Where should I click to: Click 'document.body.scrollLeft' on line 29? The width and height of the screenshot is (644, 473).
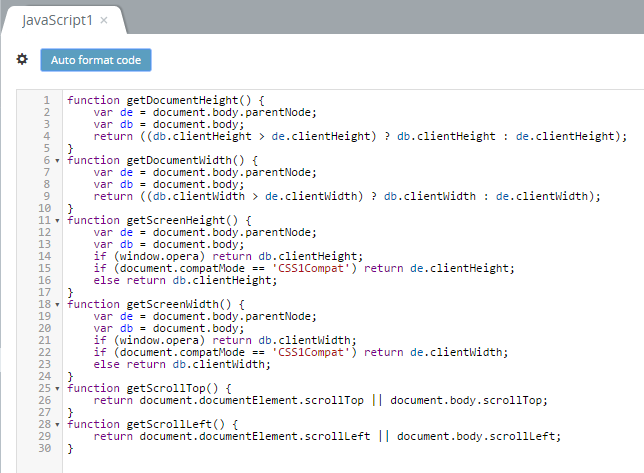pos(476,436)
